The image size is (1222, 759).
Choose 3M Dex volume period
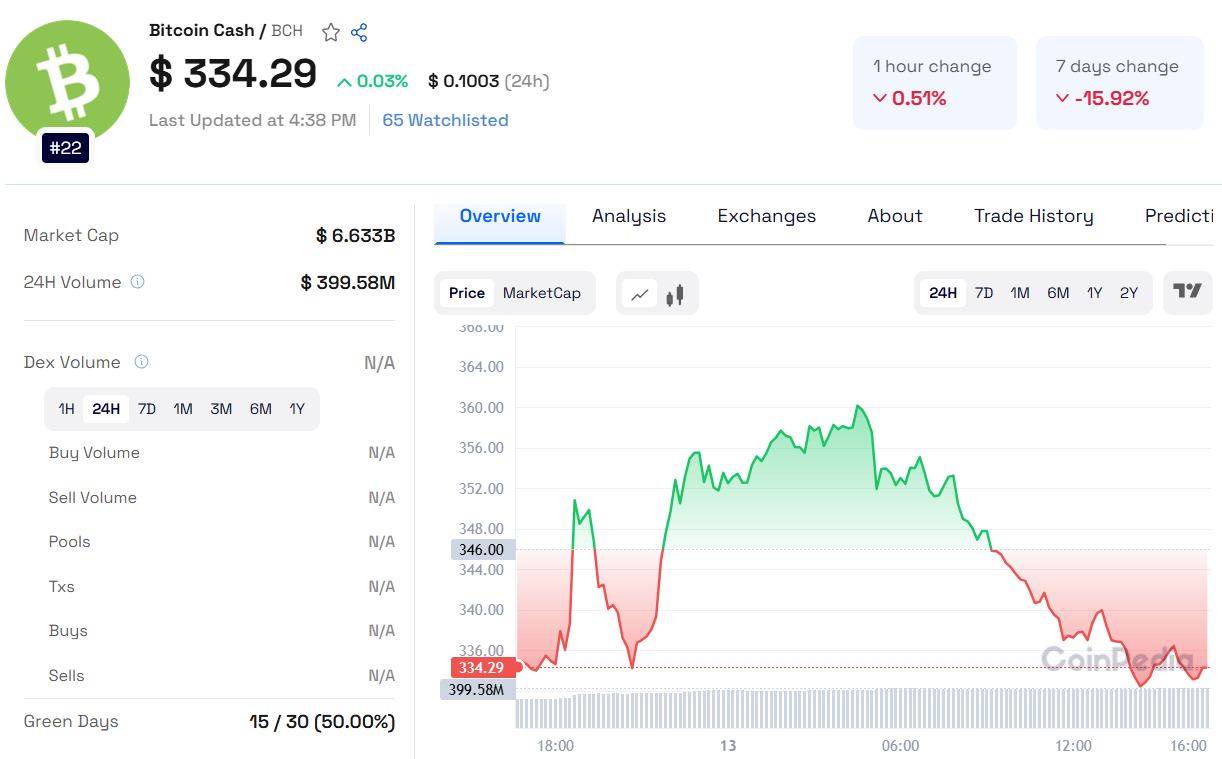[x=221, y=409]
